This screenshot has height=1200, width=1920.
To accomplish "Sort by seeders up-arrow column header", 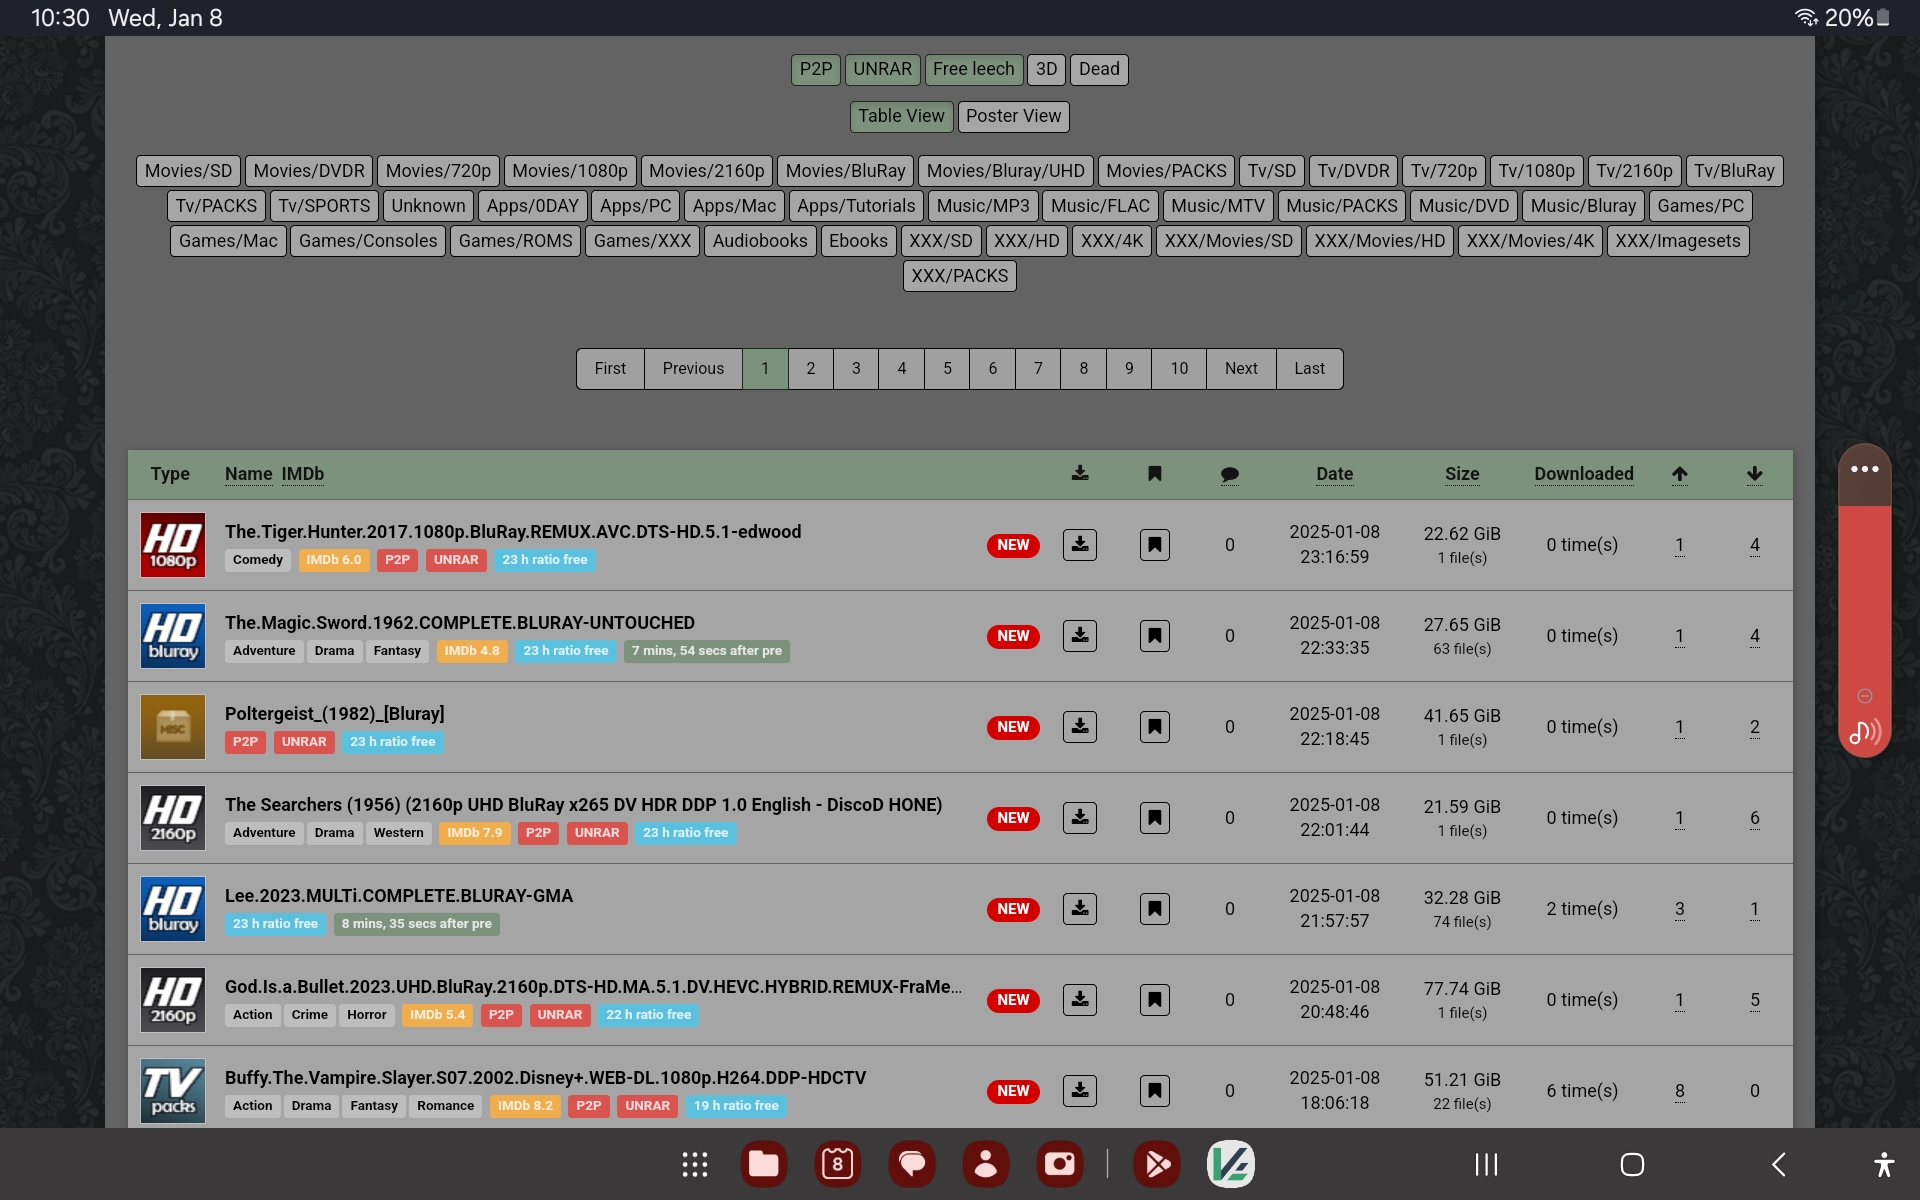I will tap(1679, 474).
